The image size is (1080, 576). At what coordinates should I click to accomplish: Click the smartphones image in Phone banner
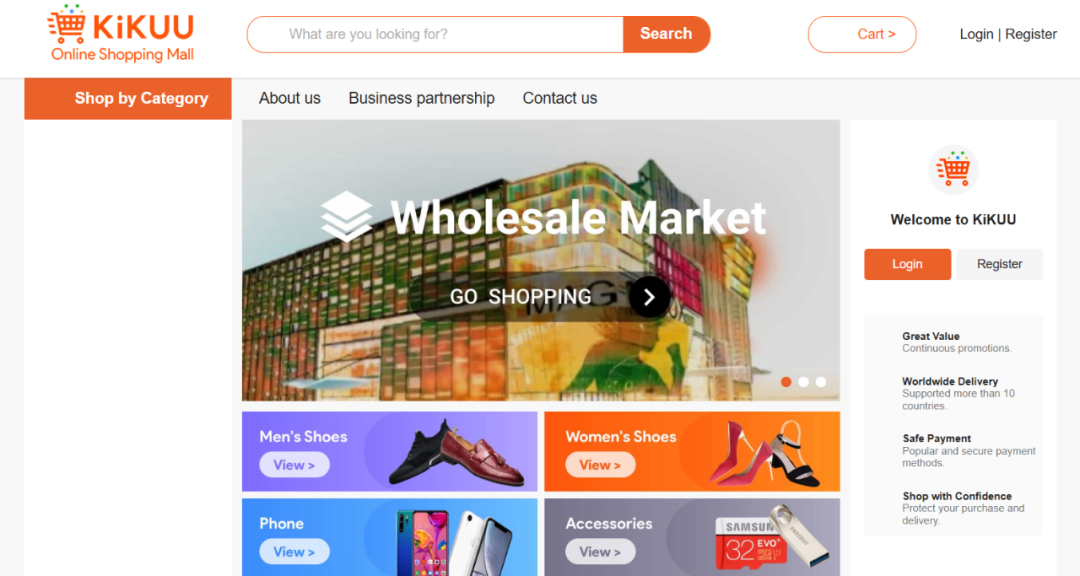454,543
